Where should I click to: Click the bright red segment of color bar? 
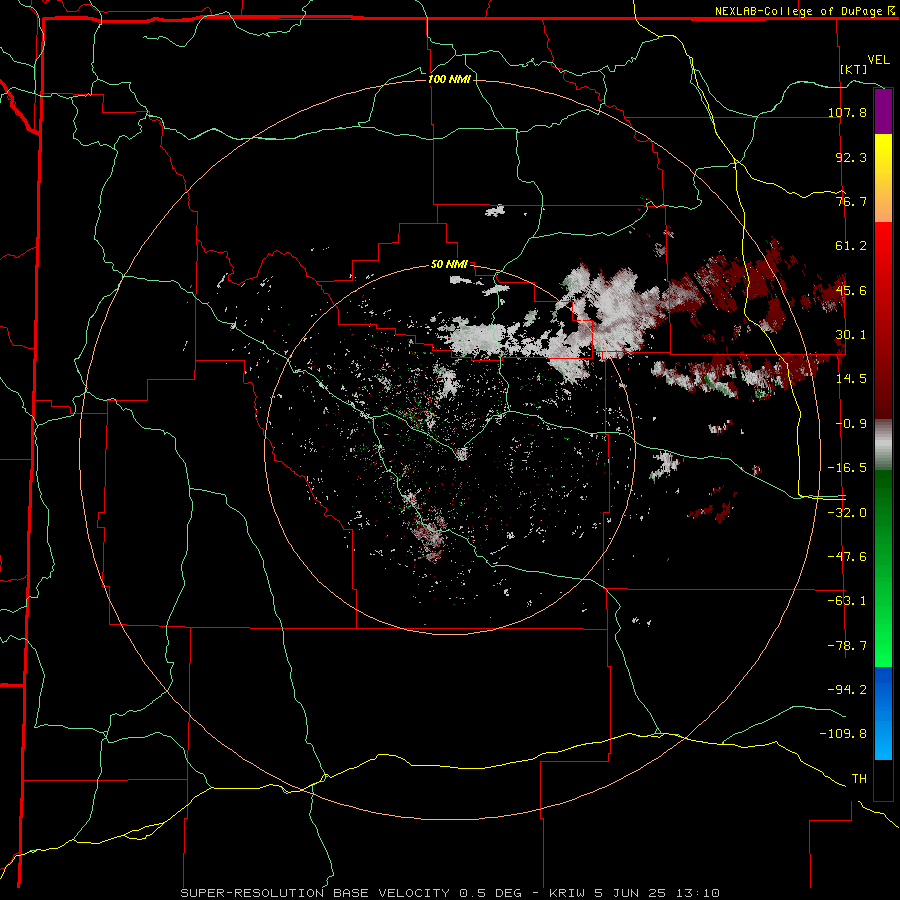(x=883, y=321)
